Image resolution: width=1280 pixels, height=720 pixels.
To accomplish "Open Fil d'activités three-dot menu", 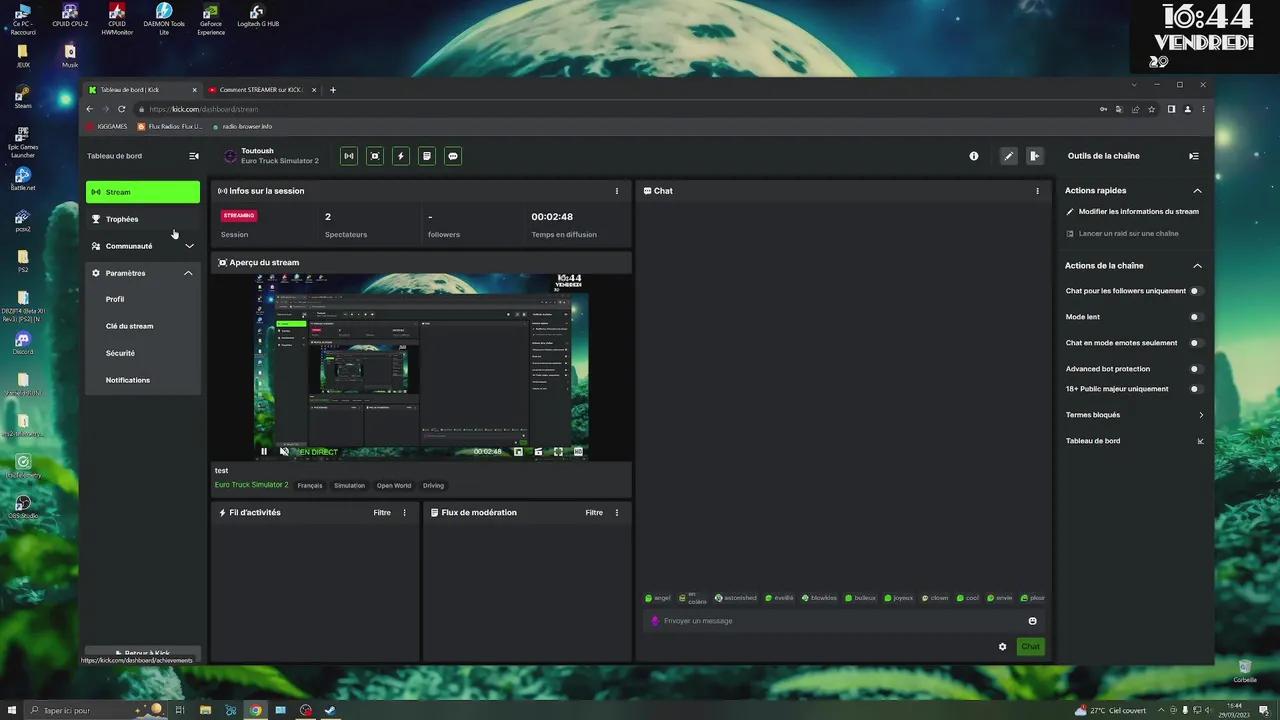I will pyautogui.click(x=405, y=513).
